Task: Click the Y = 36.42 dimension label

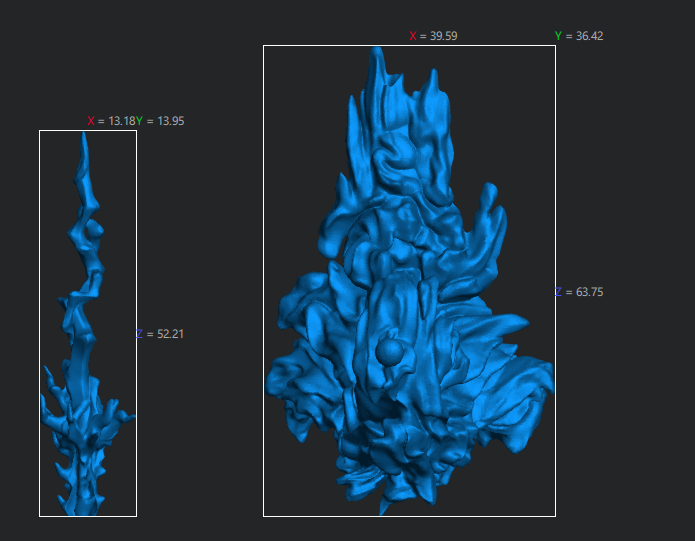Action: point(579,36)
